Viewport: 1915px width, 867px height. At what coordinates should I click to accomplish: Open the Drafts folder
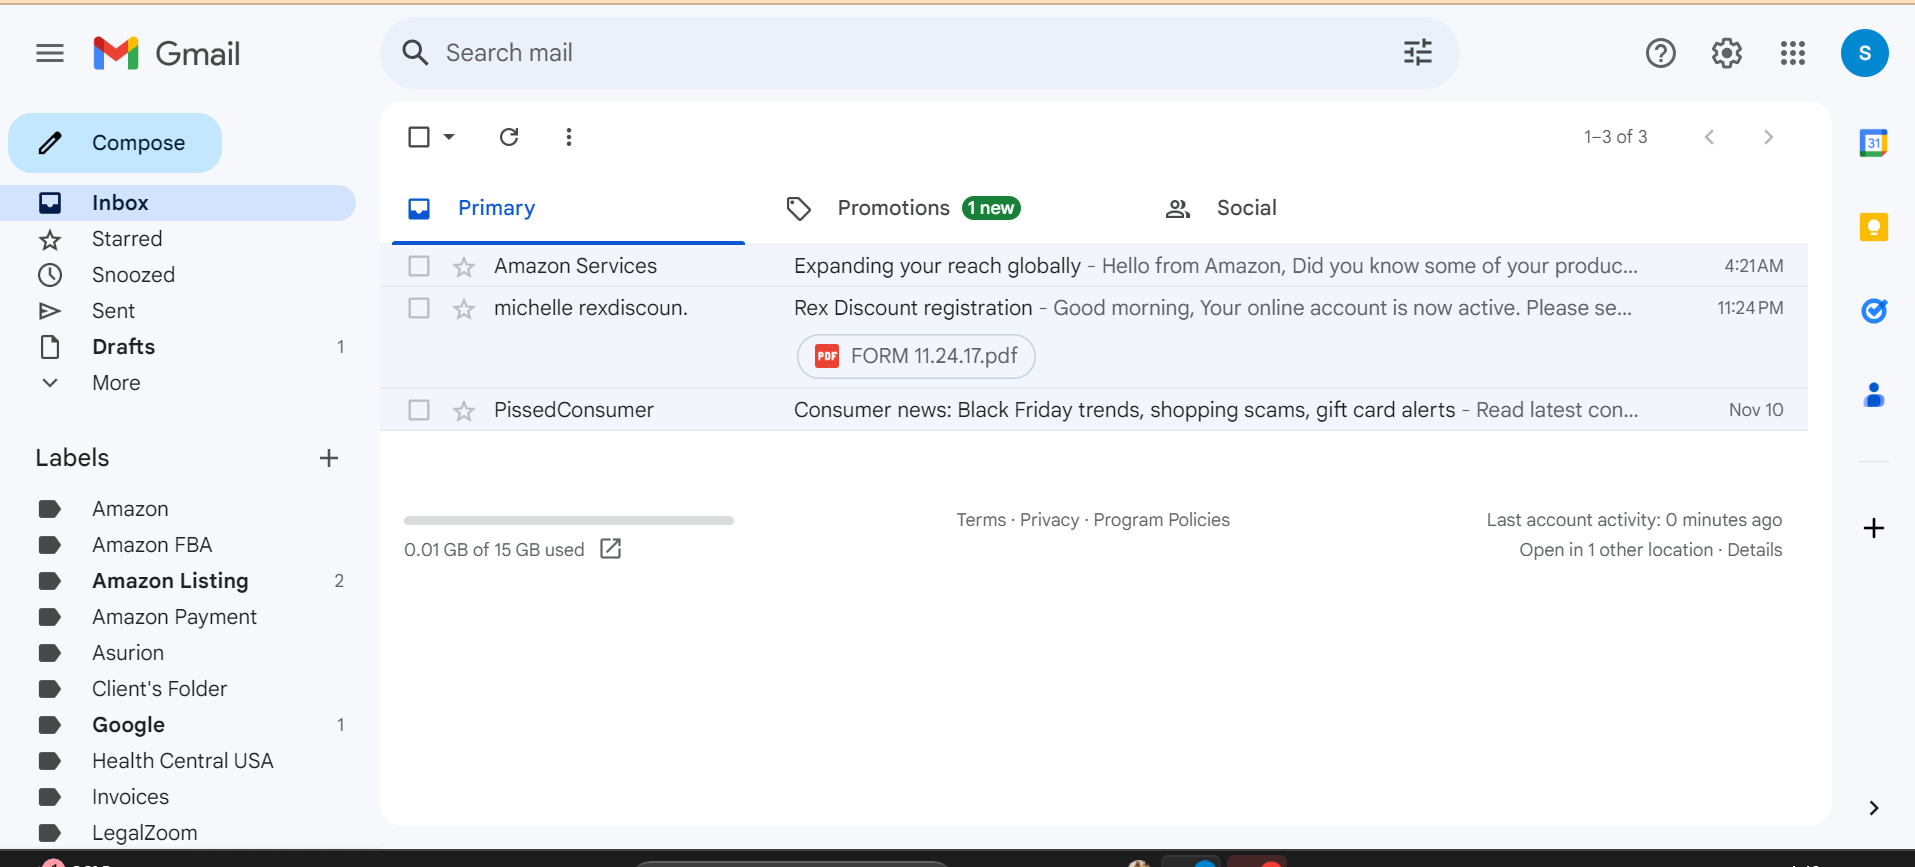pos(178,347)
